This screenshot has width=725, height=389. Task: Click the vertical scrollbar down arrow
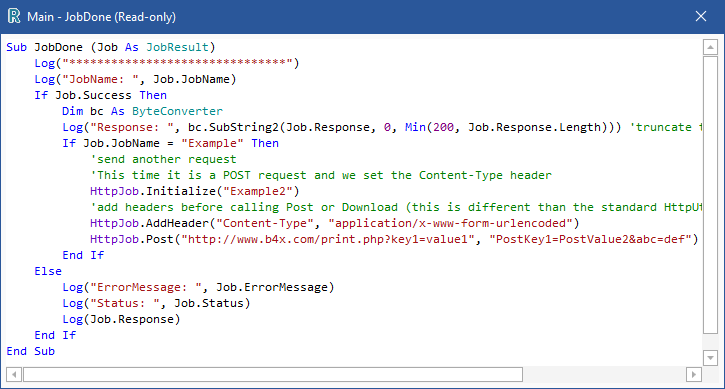tap(710, 358)
